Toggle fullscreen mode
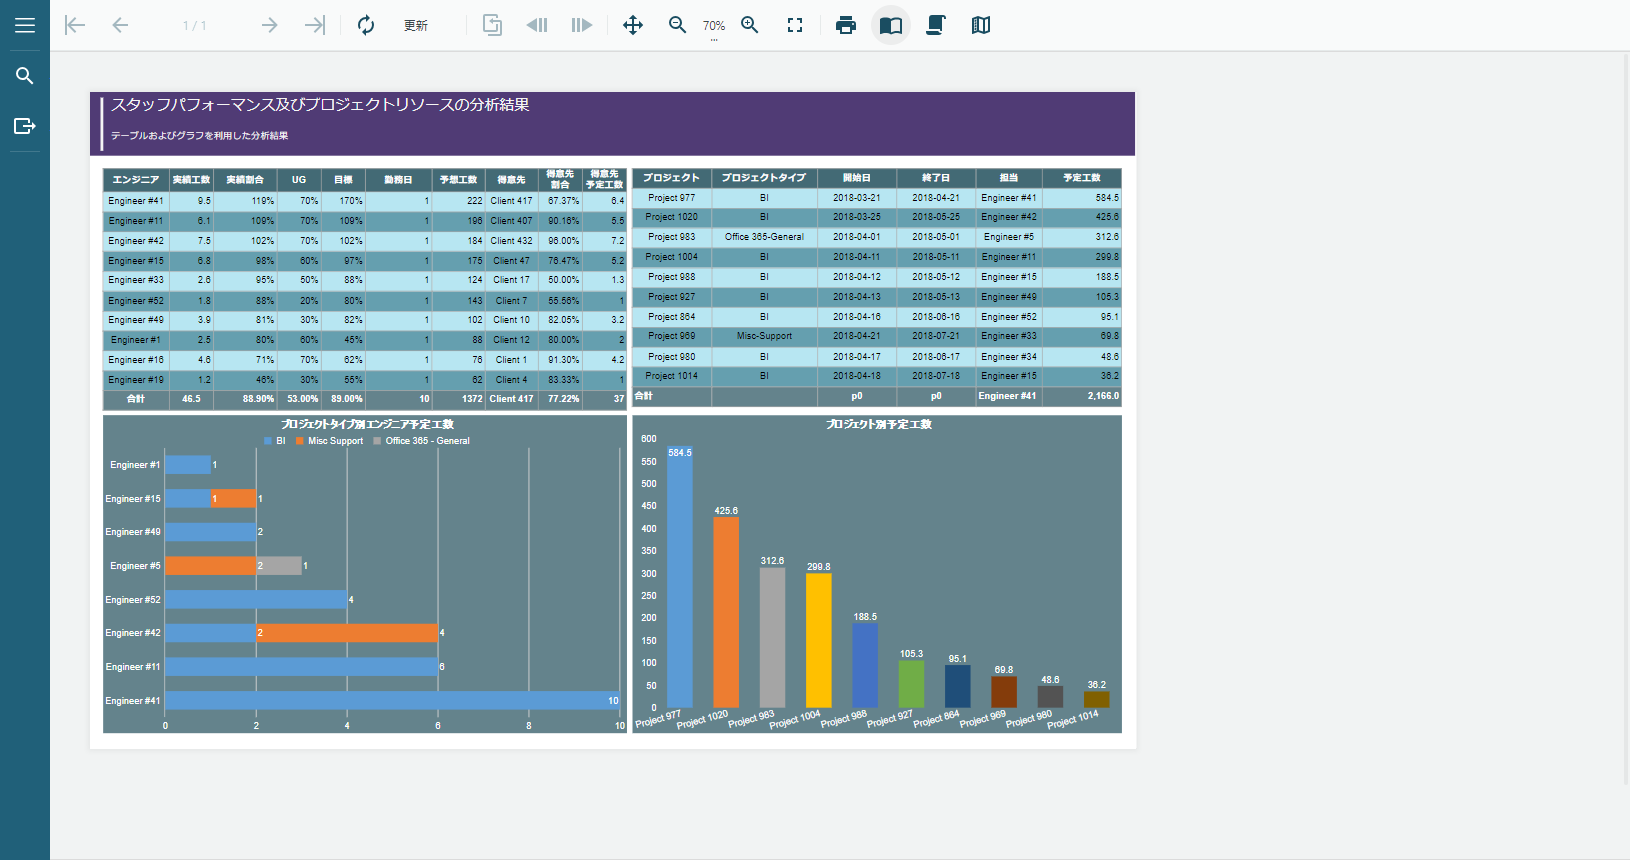 [795, 25]
